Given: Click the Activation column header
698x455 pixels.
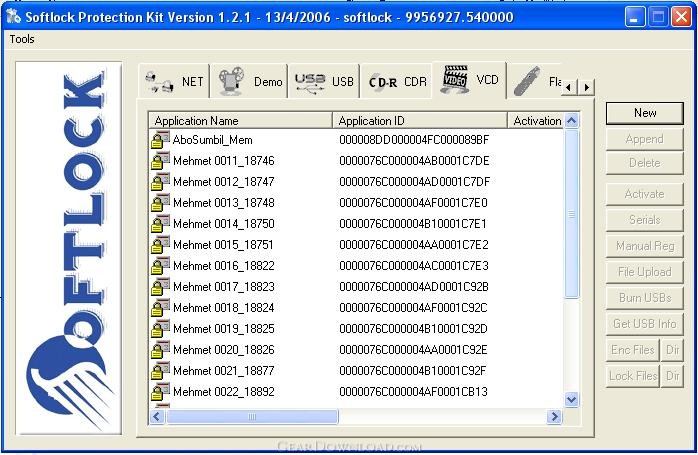Looking at the screenshot, I should tap(536, 121).
